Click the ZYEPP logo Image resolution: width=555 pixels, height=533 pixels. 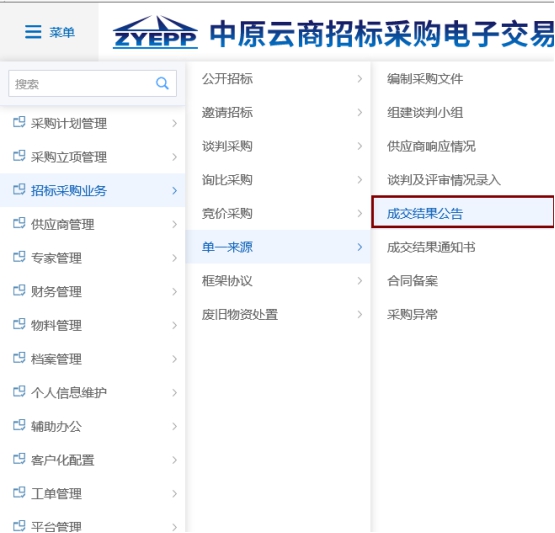tap(155, 33)
